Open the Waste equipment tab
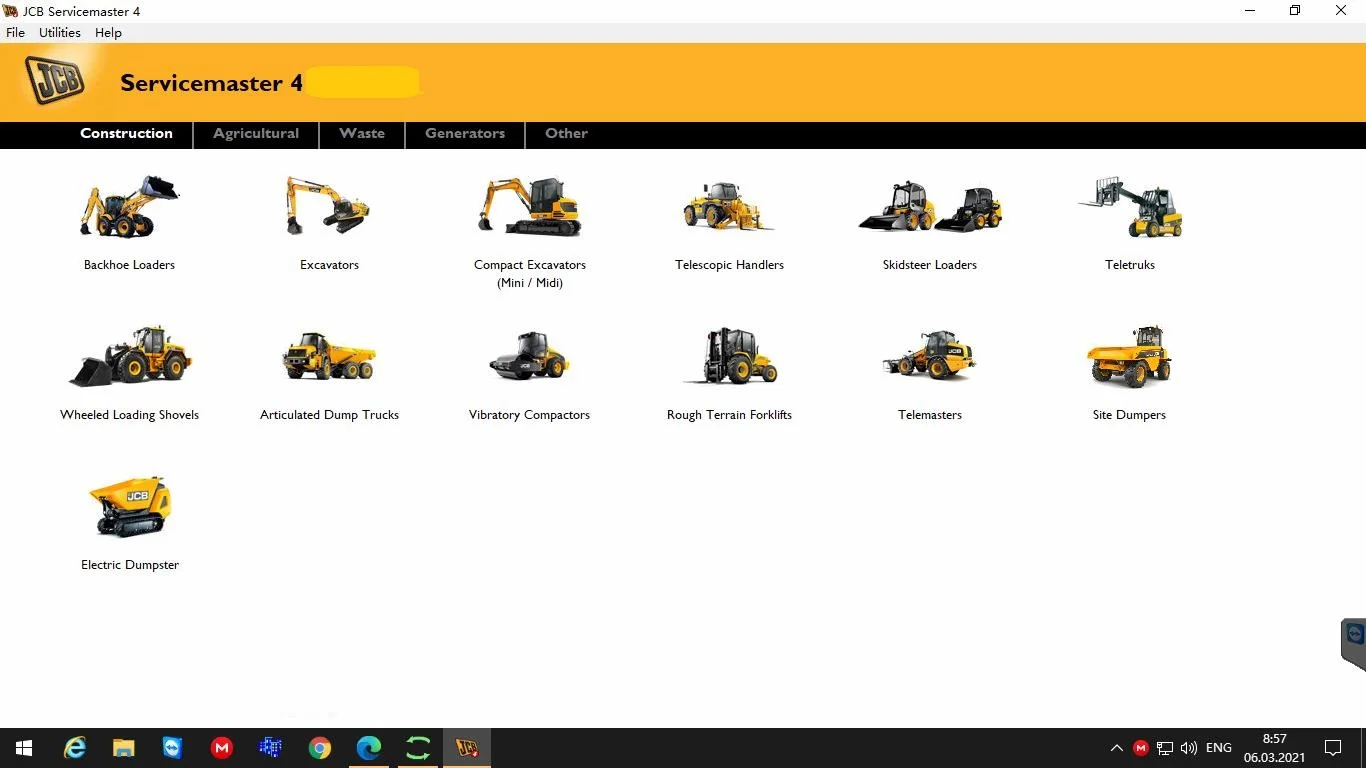The image size is (1366, 768). click(x=361, y=134)
